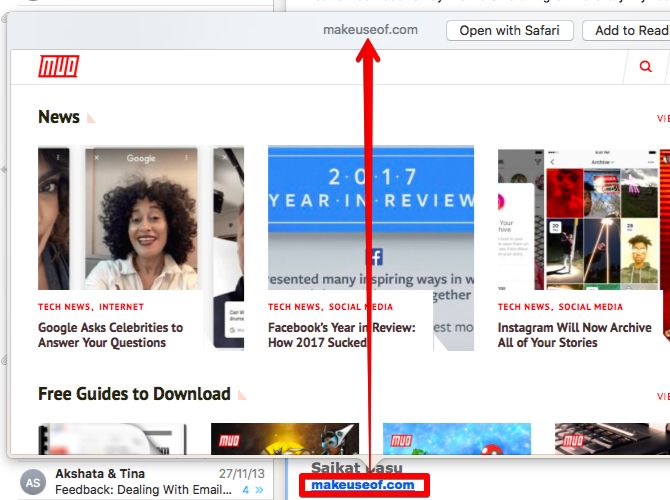Open the red search magnifier icon
The width and height of the screenshot is (670, 500).
[x=646, y=66]
